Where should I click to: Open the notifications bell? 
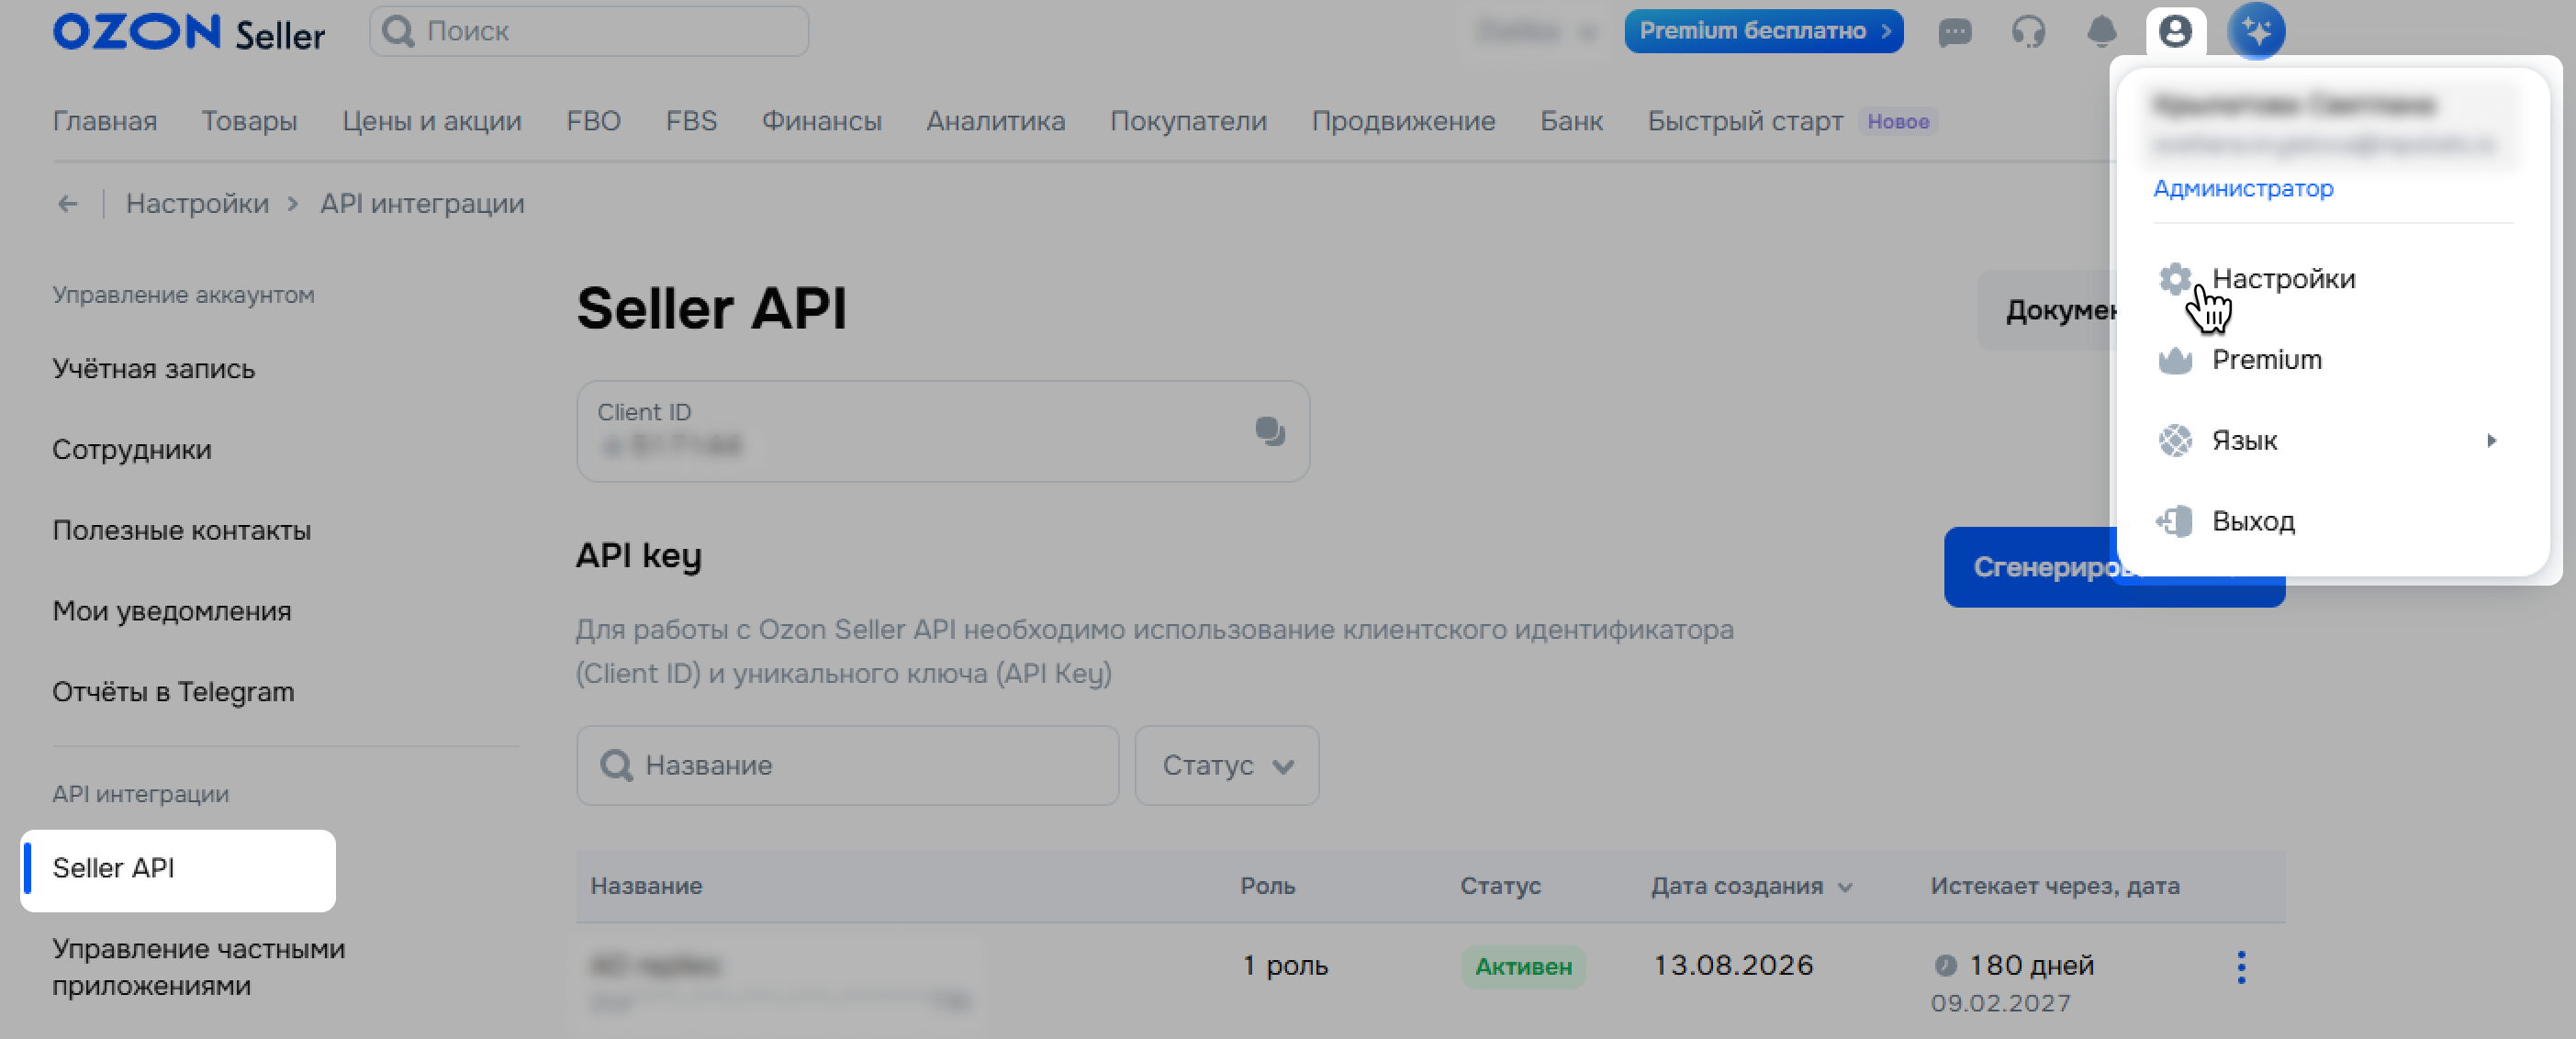click(x=2102, y=32)
